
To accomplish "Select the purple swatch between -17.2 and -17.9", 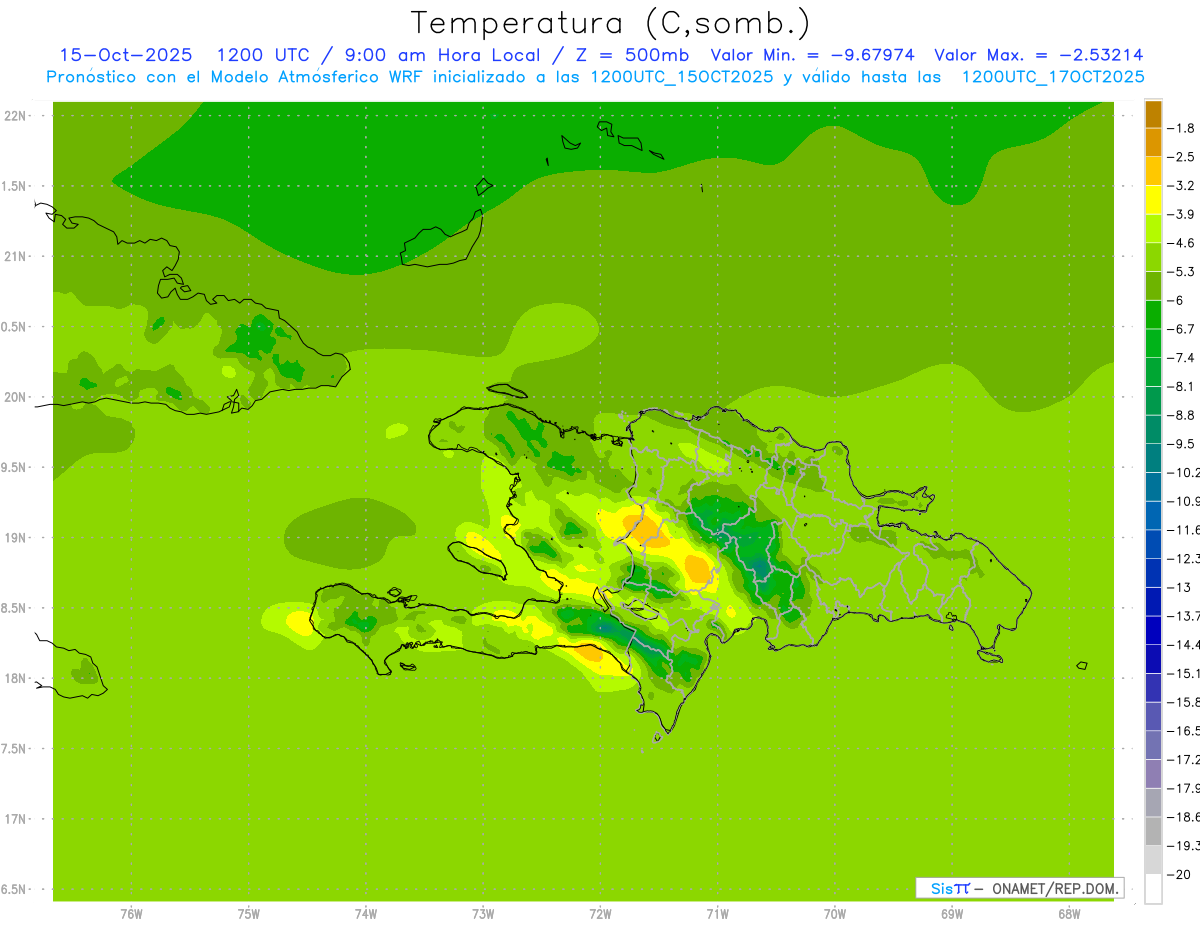I will (1153, 774).
